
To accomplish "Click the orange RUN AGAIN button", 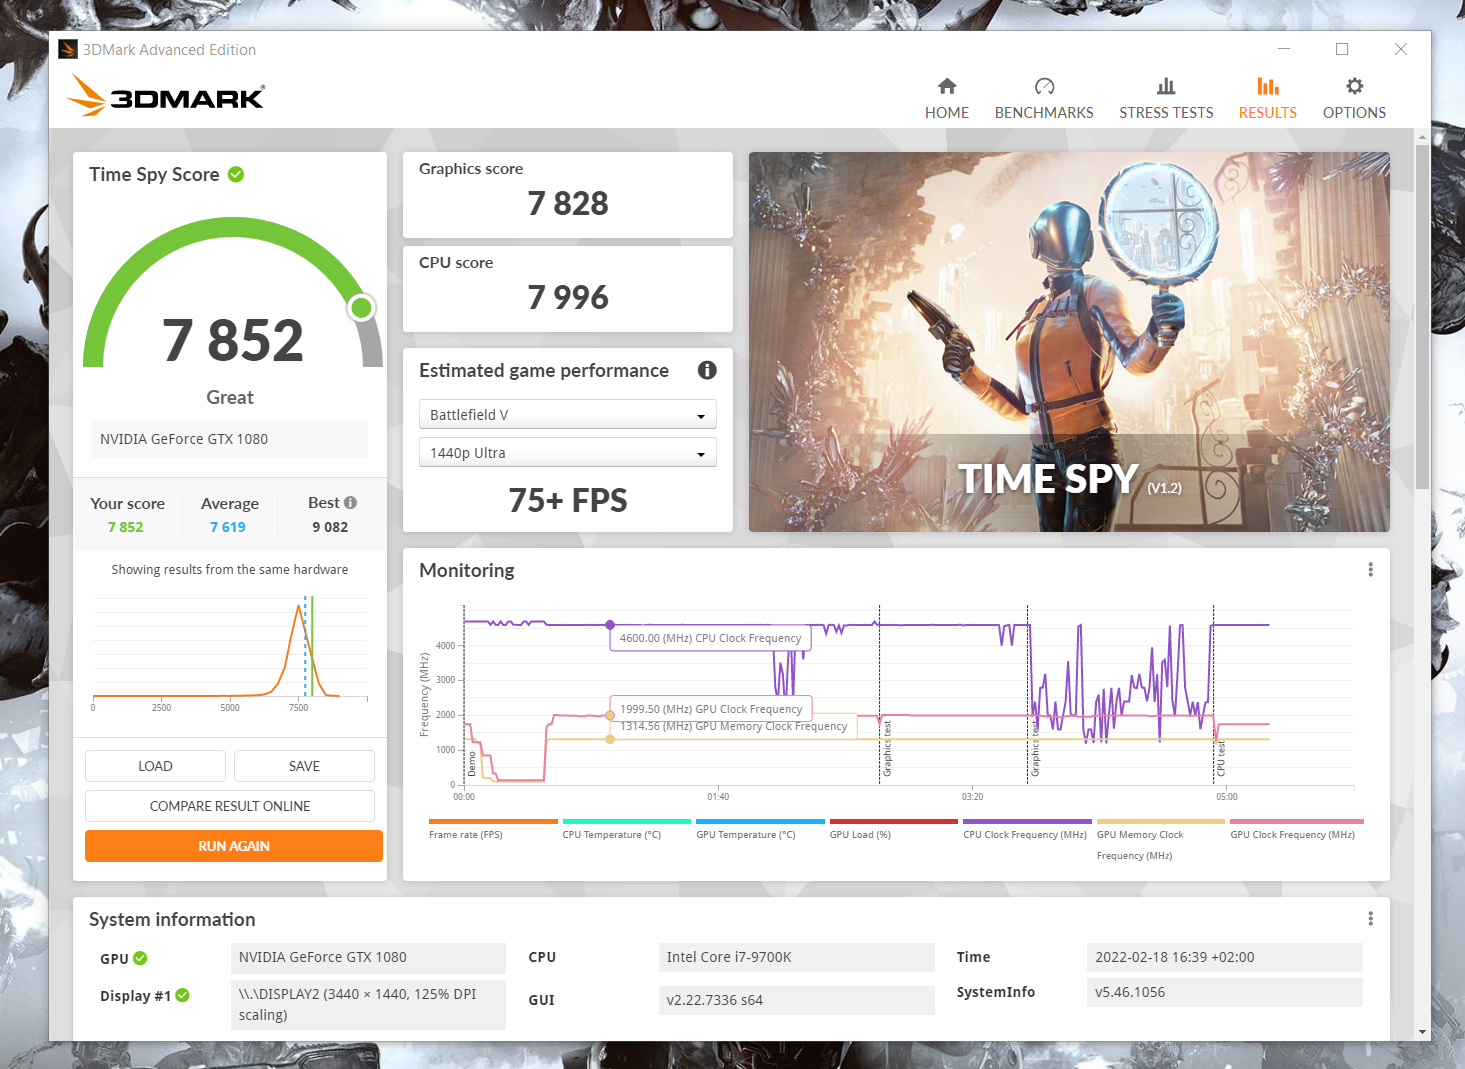I will click(234, 846).
